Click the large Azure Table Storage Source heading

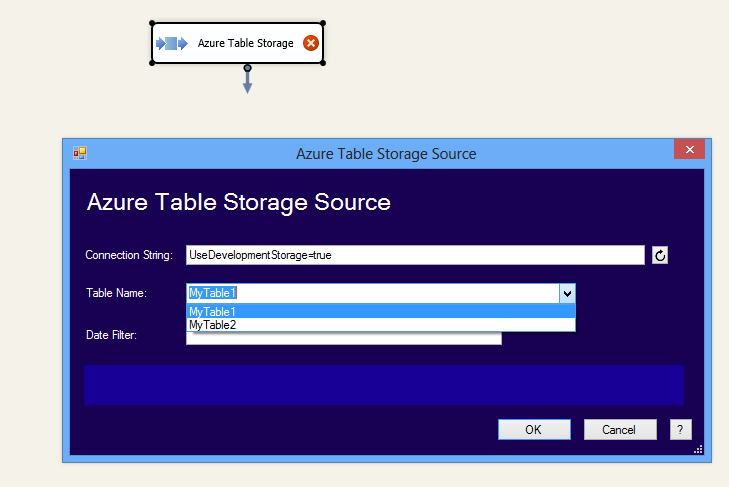click(239, 202)
